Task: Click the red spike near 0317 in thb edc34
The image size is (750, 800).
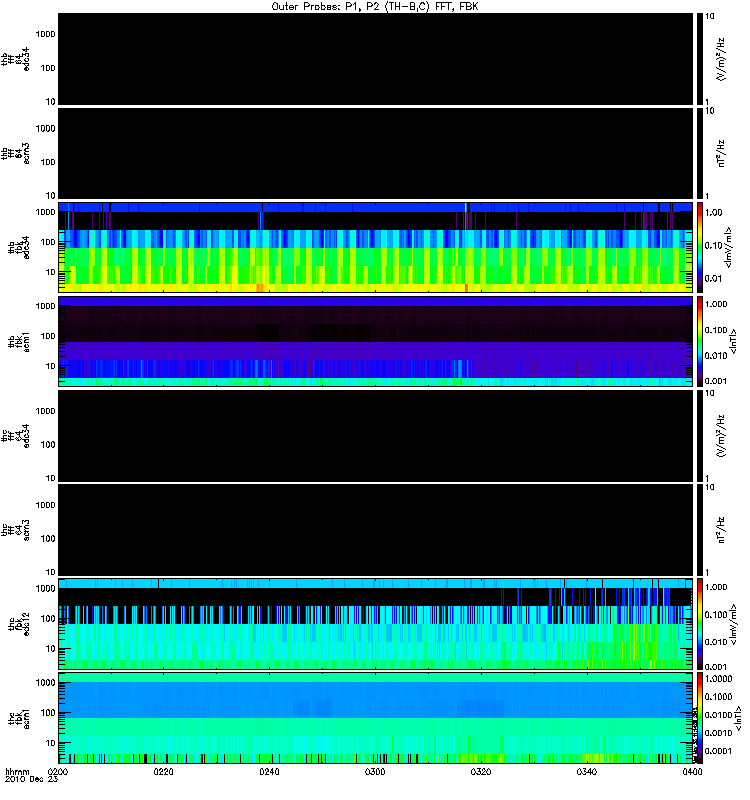Action: (466, 288)
